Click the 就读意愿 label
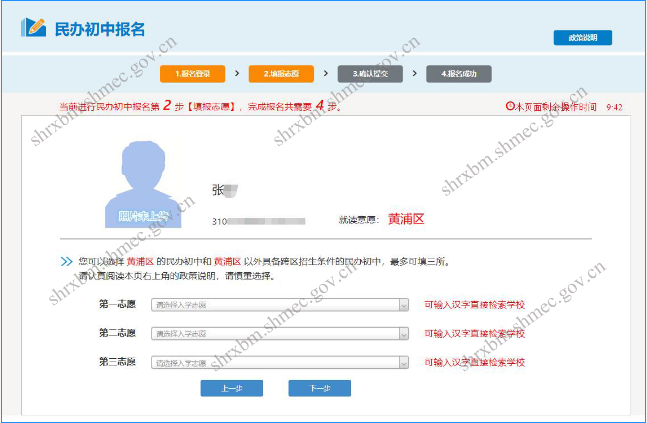647x423 pixels. point(359,220)
